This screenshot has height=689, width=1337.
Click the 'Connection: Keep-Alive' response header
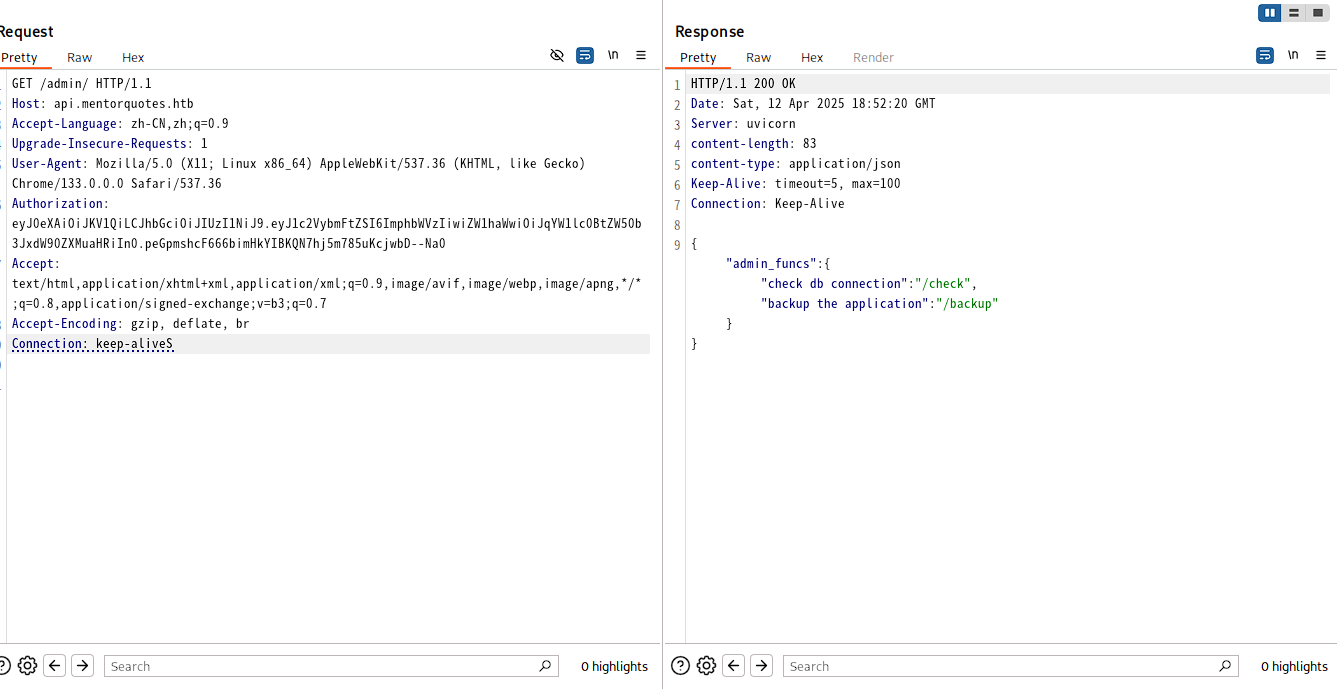768,204
